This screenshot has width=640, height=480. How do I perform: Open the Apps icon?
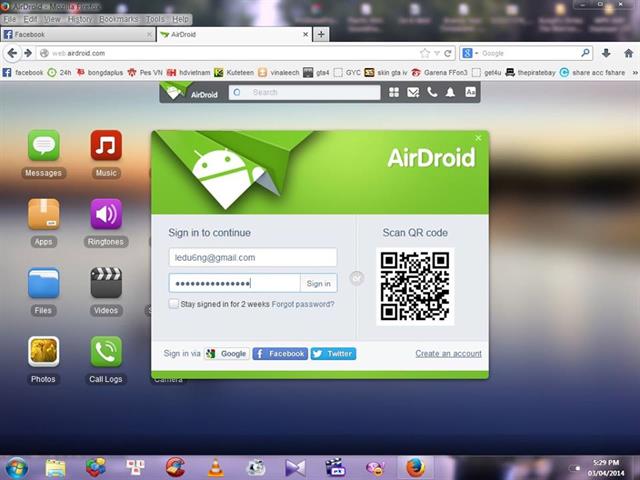point(44,214)
